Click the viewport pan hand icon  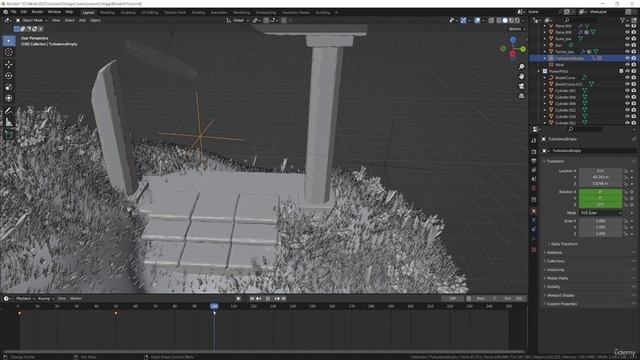521,76
